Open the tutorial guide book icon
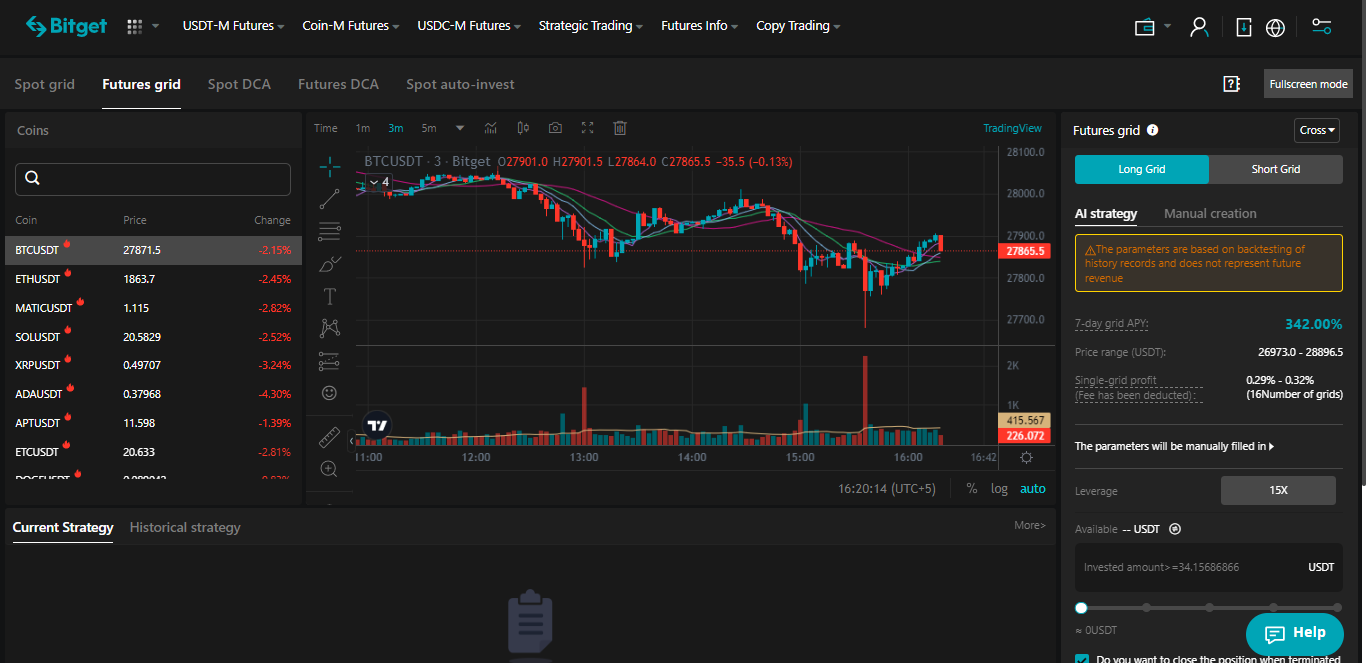This screenshot has width=1366, height=663. coord(1232,84)
